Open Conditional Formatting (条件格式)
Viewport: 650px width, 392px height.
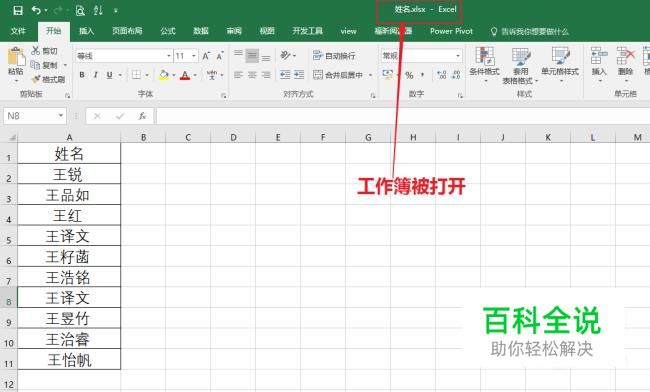(484, 64)
